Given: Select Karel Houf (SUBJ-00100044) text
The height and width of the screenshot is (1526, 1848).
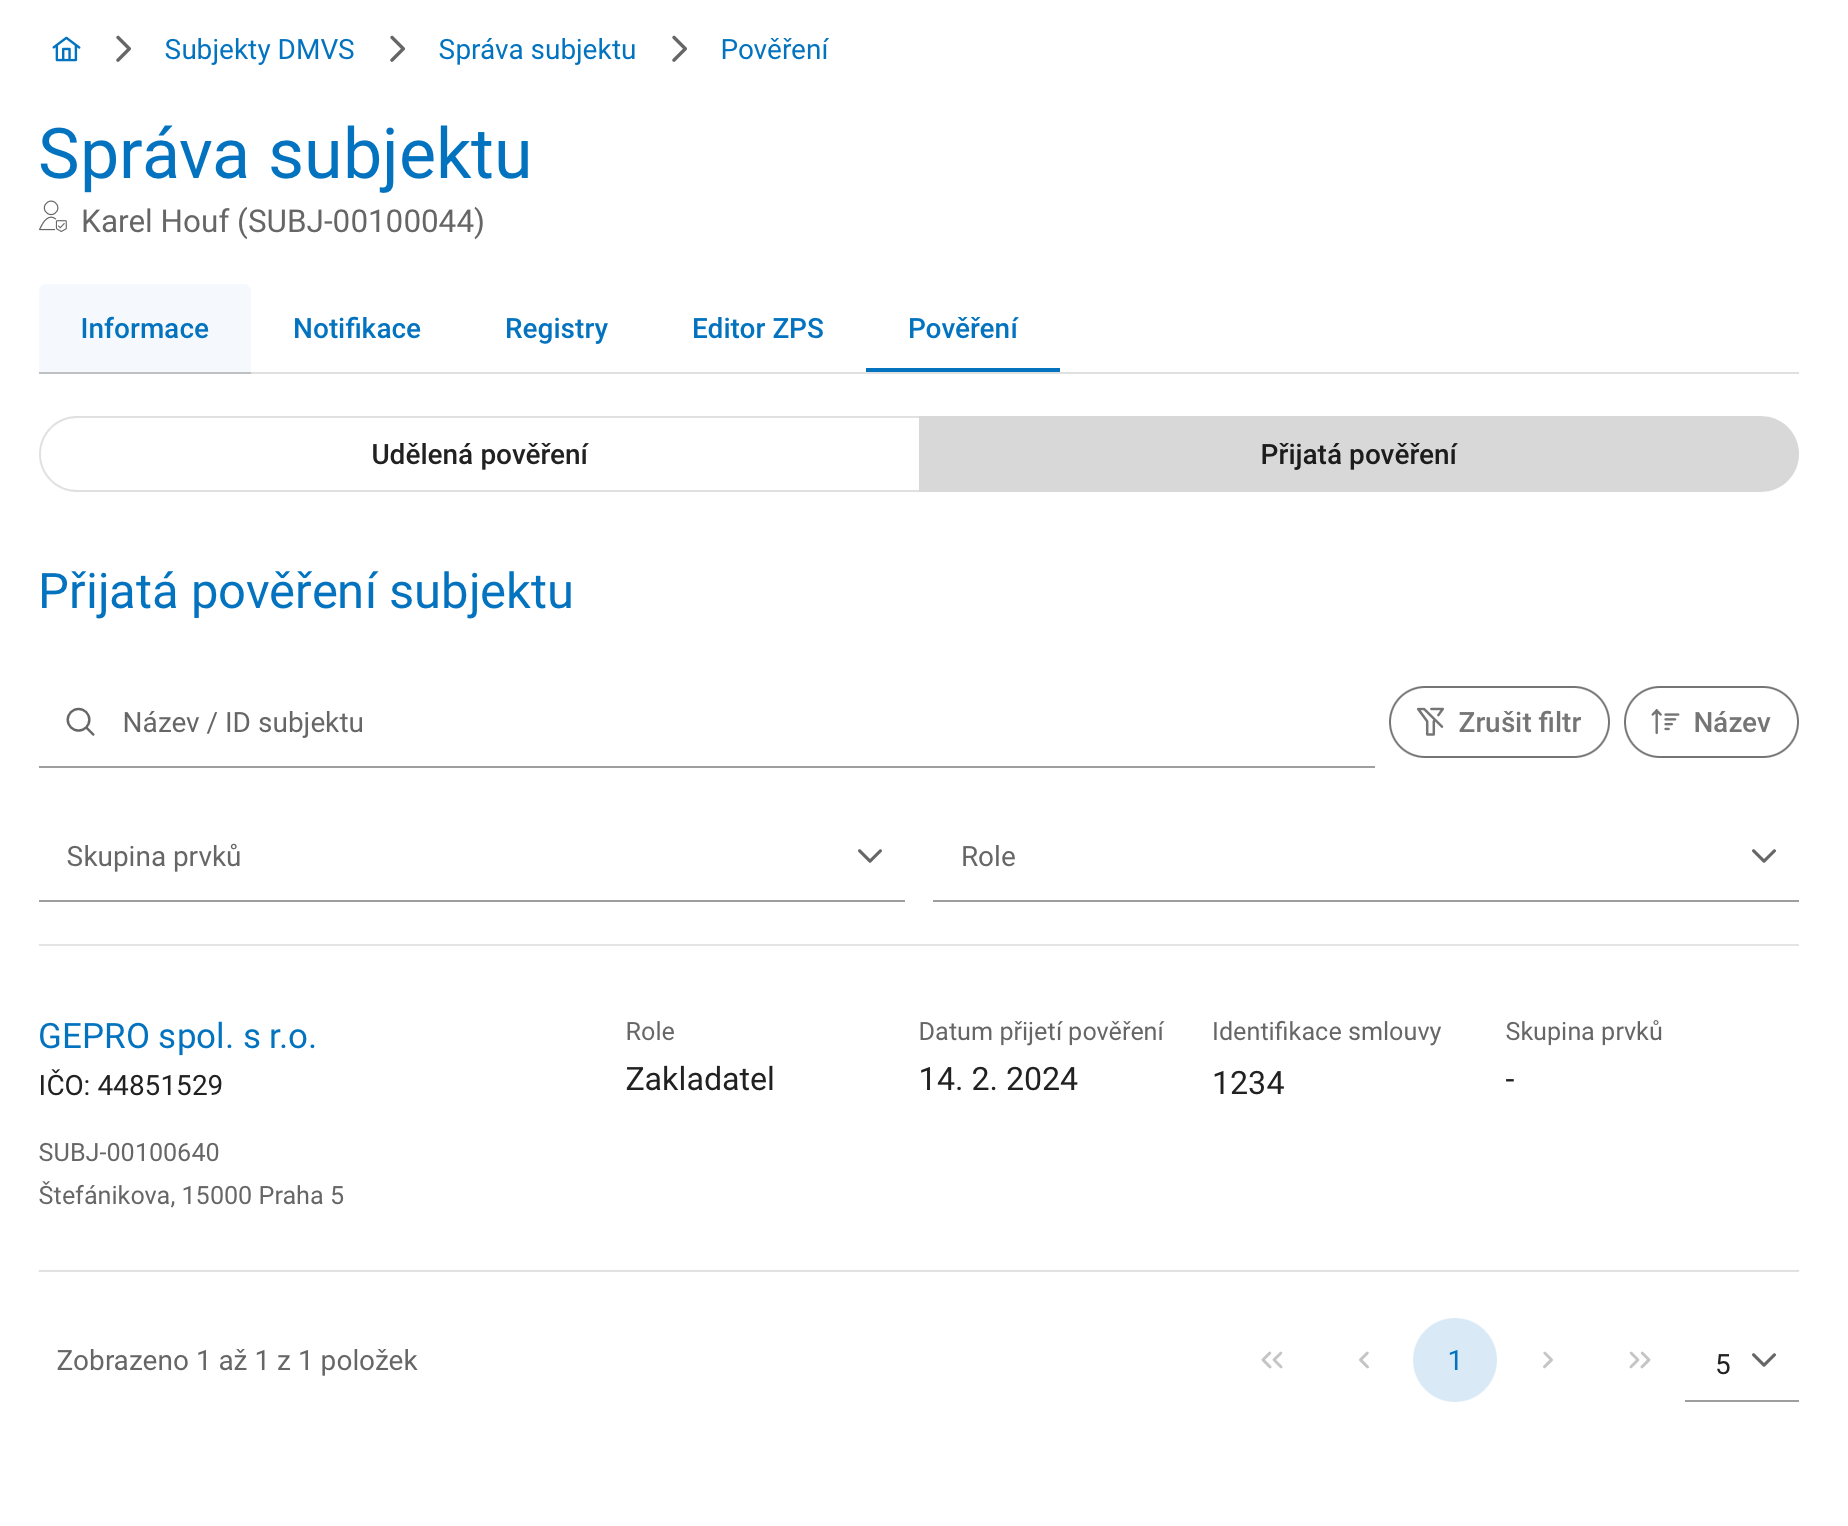Looking at the screenshot, I should [x=283, y=221].
